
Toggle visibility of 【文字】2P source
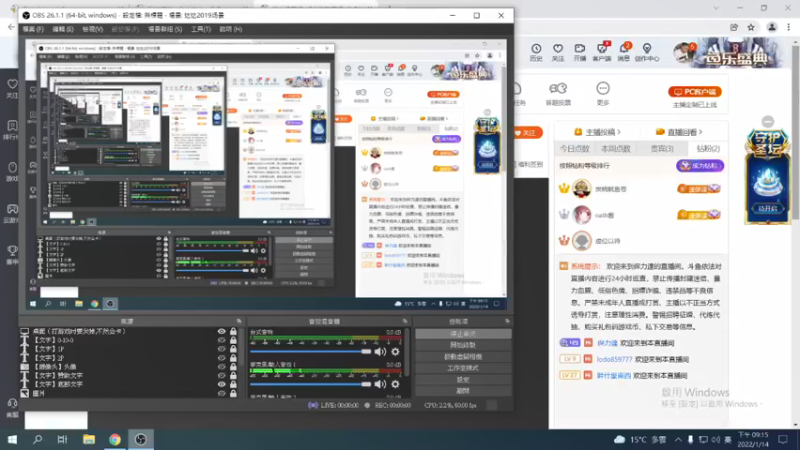[221, 358]
